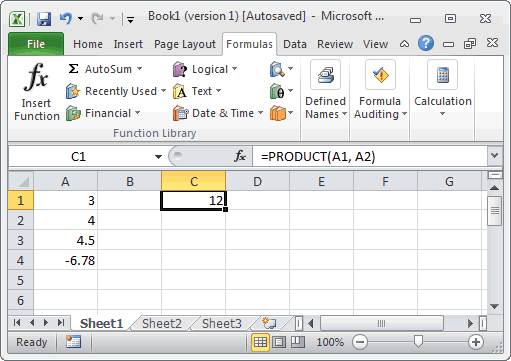Expand the Defined Names dropdown arrow
511x361 pixels.
click(344, 114)
